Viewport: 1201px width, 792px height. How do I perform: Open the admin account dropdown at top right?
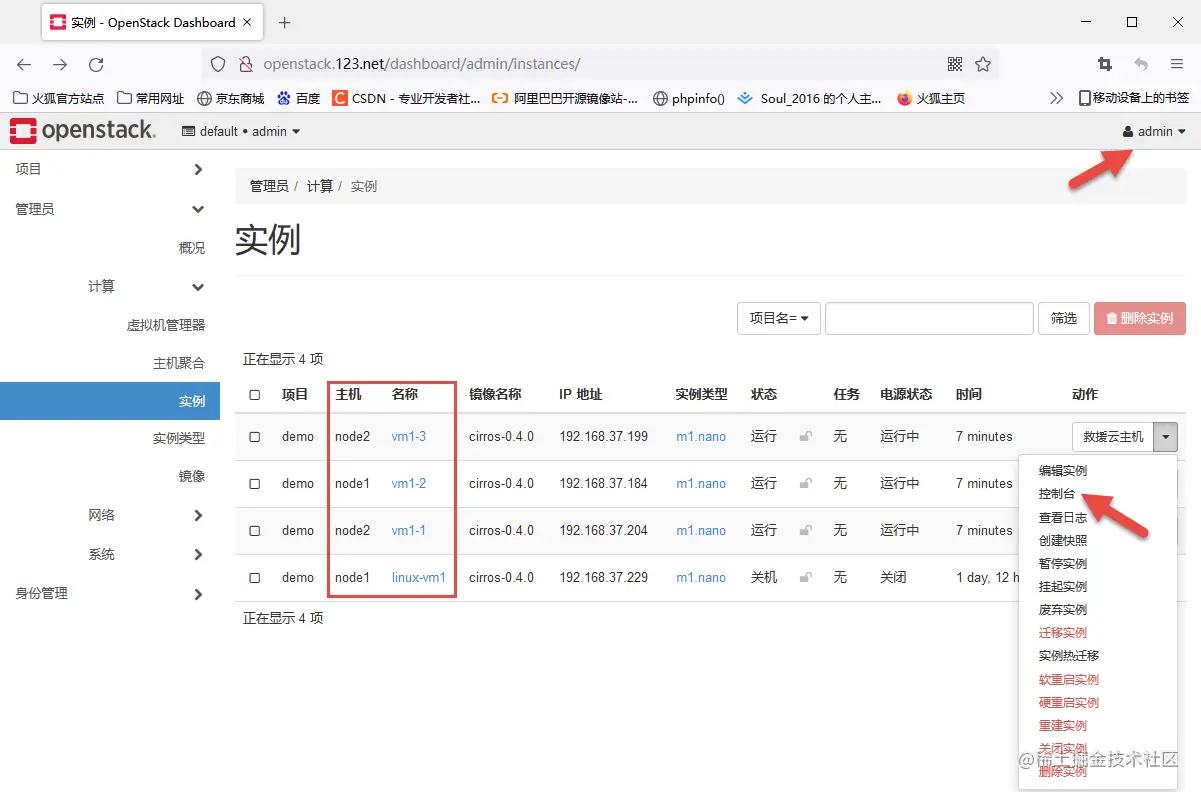tap(1155, 131)
